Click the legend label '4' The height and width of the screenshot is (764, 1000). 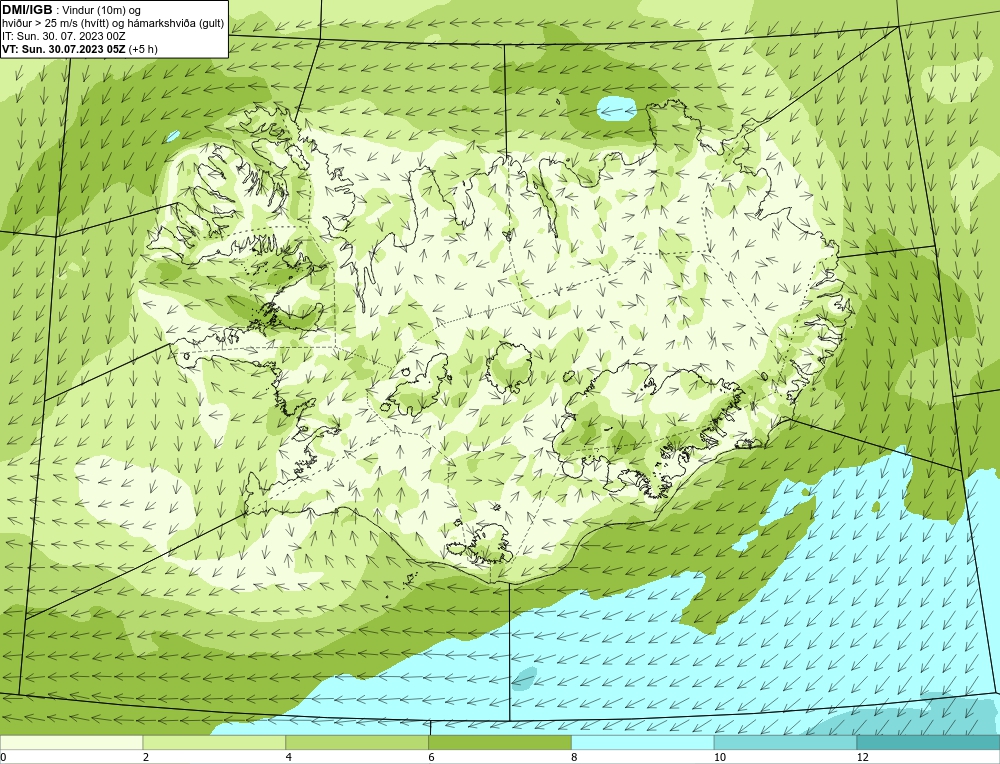288,758
